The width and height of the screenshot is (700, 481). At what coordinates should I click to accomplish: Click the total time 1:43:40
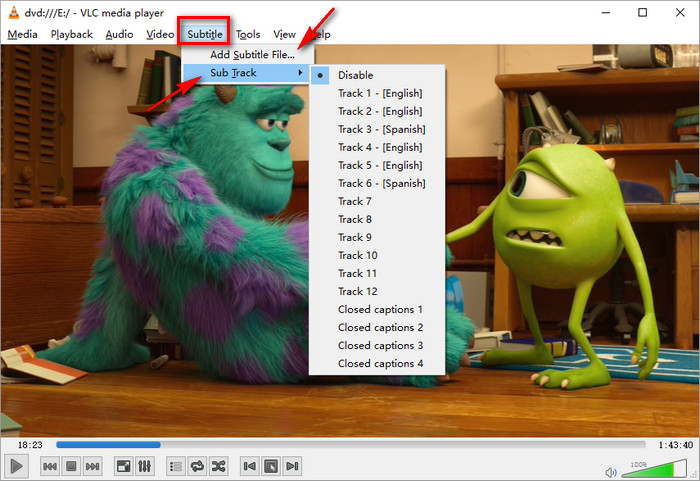[675, 445]
